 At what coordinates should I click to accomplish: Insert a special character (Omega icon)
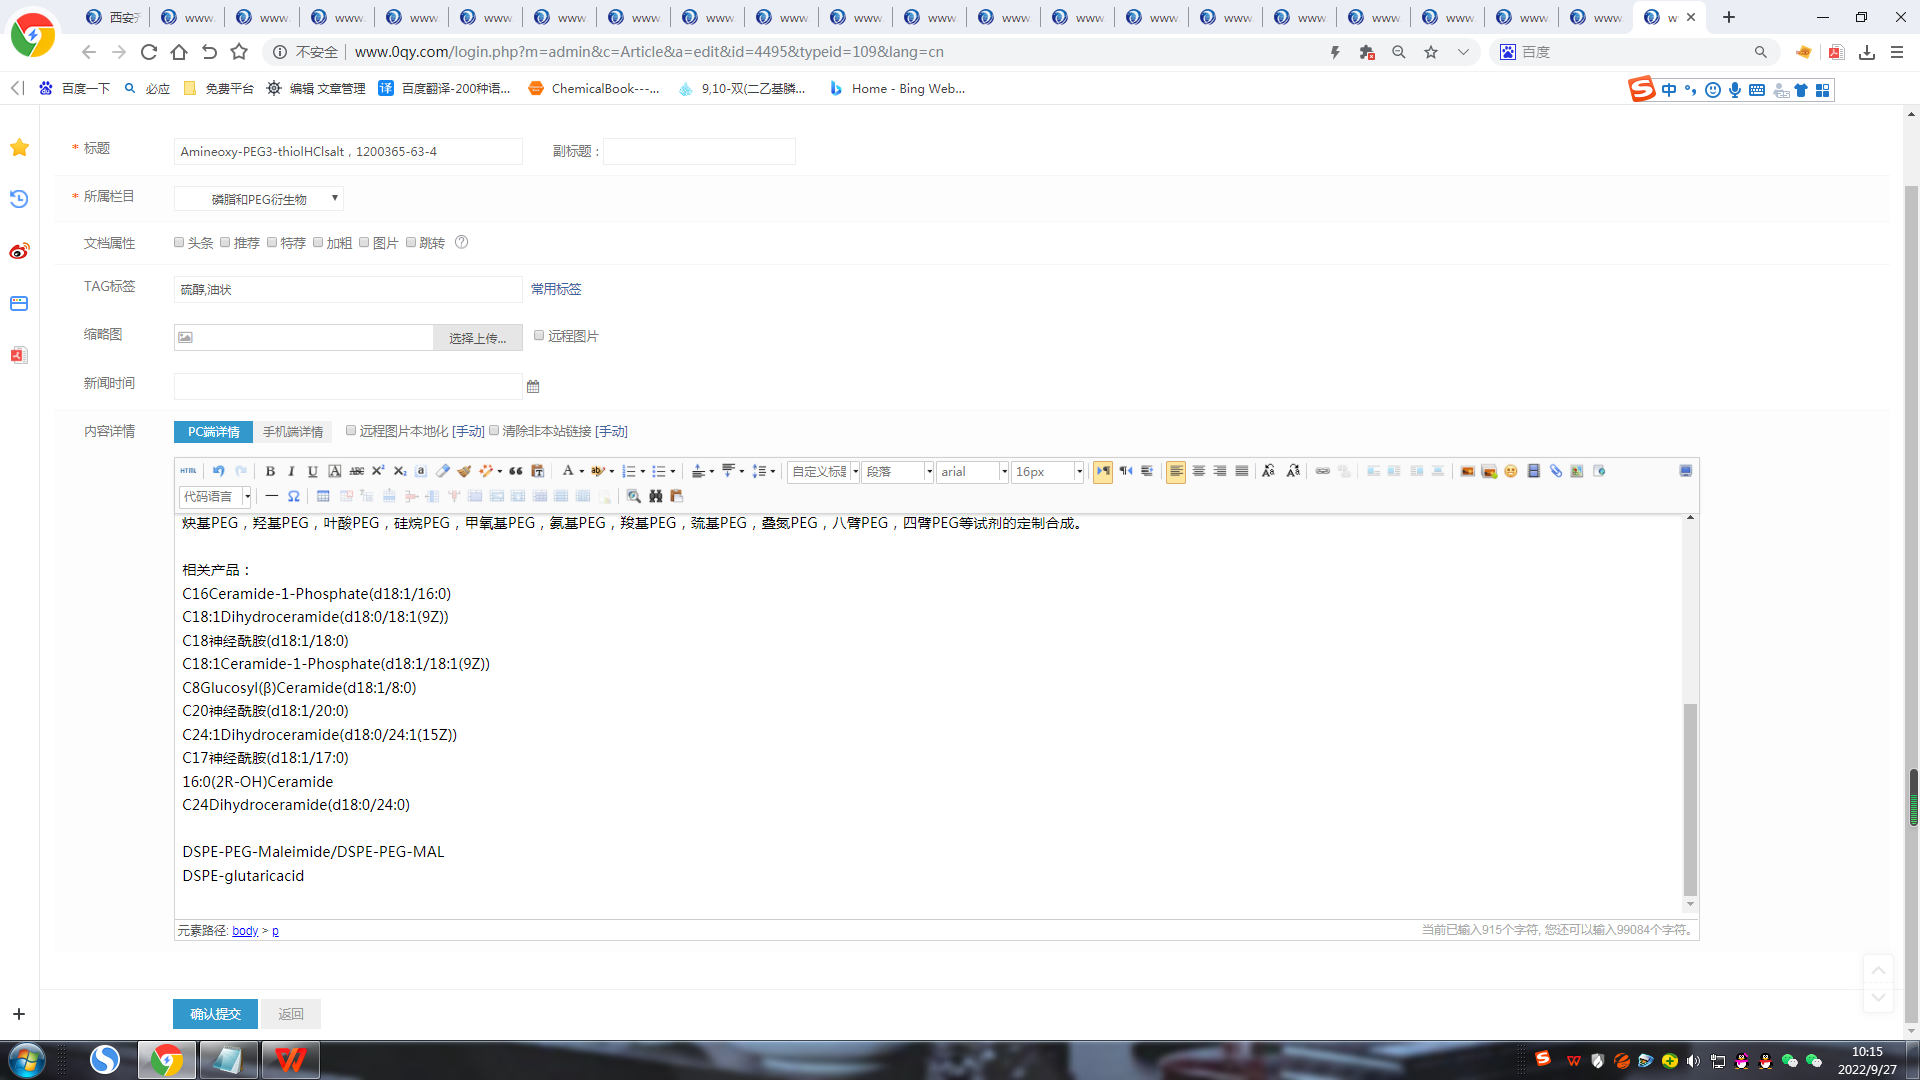point(293,496)
